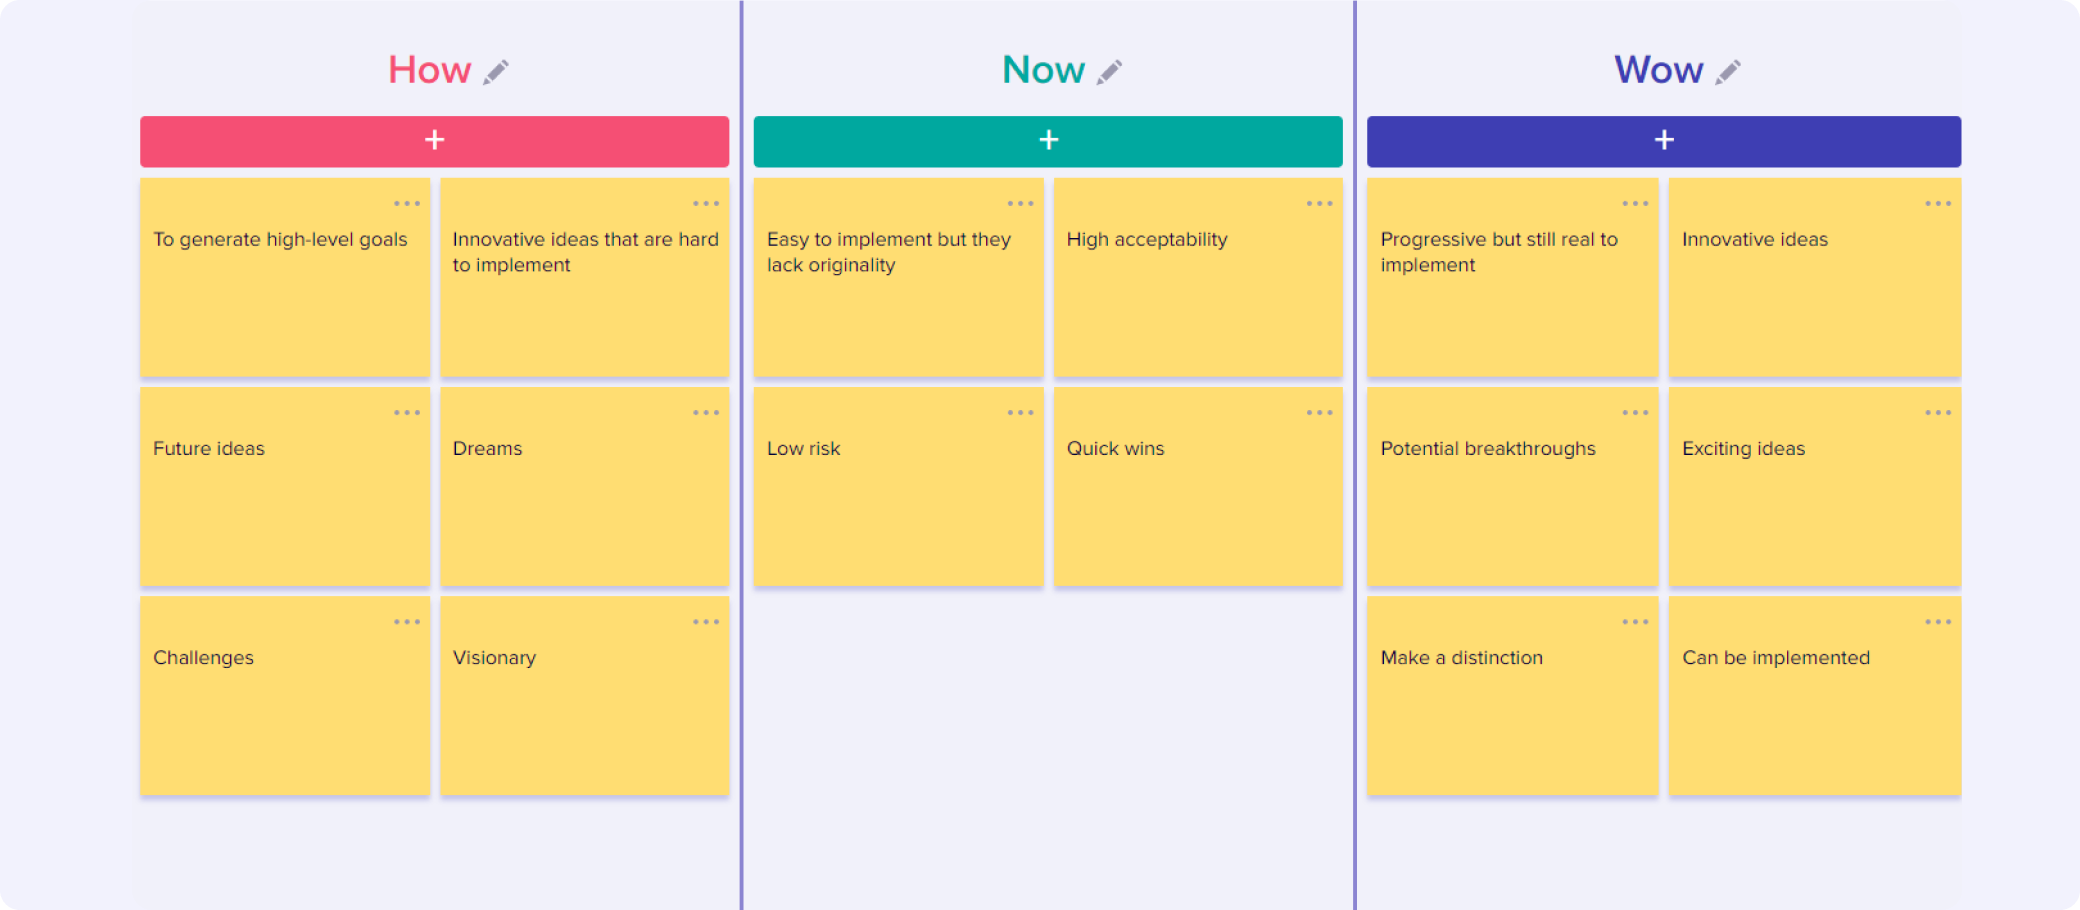Select the Exciting ideas sticky note
Viewport: 2080px width, 910px height.
pos(1815,487)
